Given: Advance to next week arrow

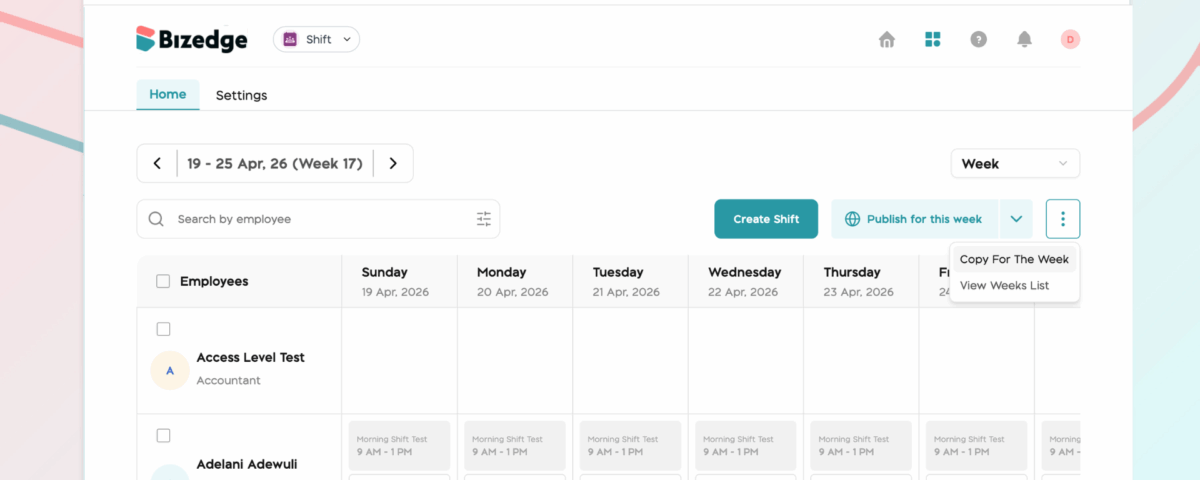Looking at the screenshot, I should point(393,163).
